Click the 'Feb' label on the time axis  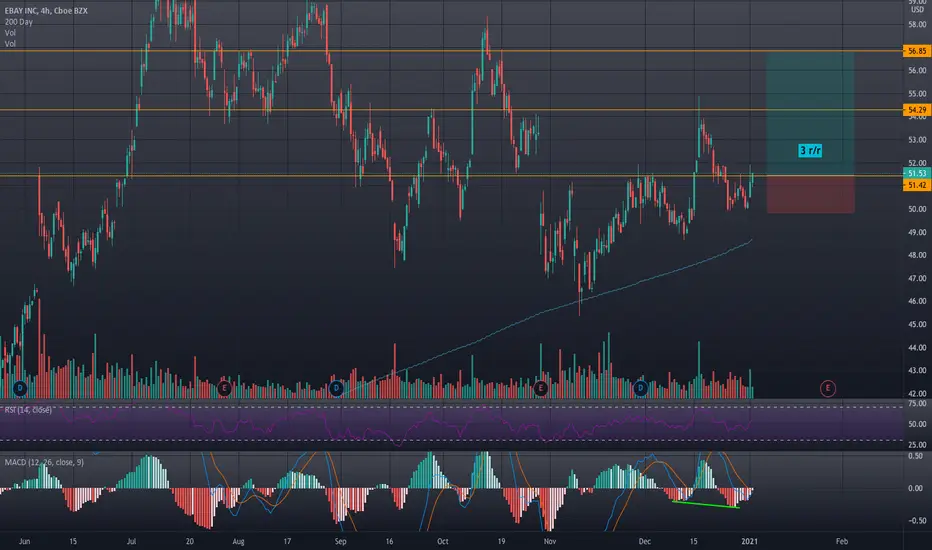pos(842,541)
